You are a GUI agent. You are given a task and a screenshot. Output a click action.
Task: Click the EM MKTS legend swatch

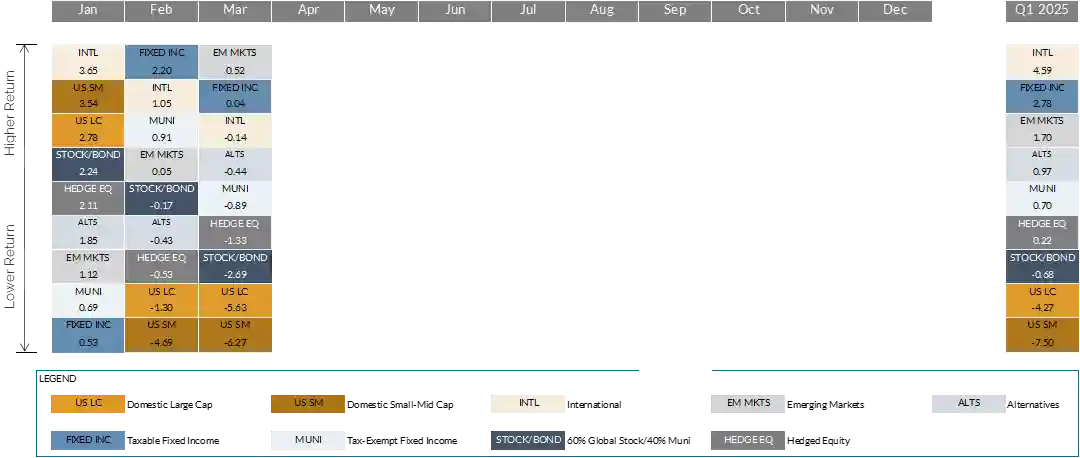click(748, 403)
